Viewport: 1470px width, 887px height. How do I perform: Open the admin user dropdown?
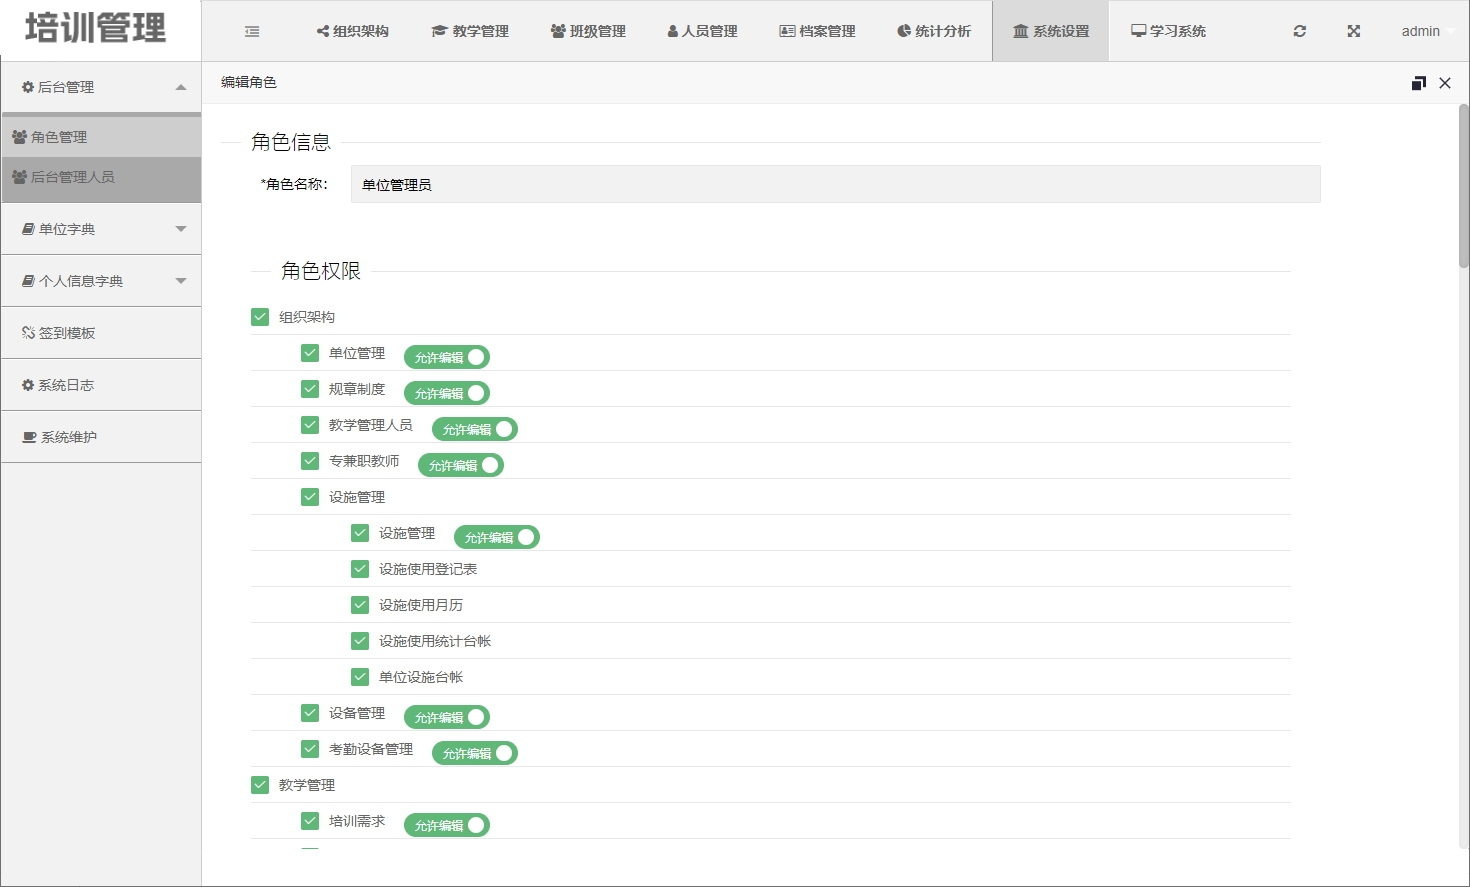point(1424,31)
